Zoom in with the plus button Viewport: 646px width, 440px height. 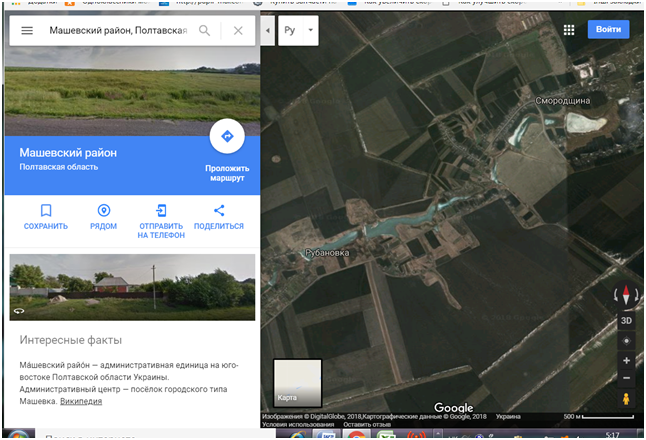[x=626, y=361]
